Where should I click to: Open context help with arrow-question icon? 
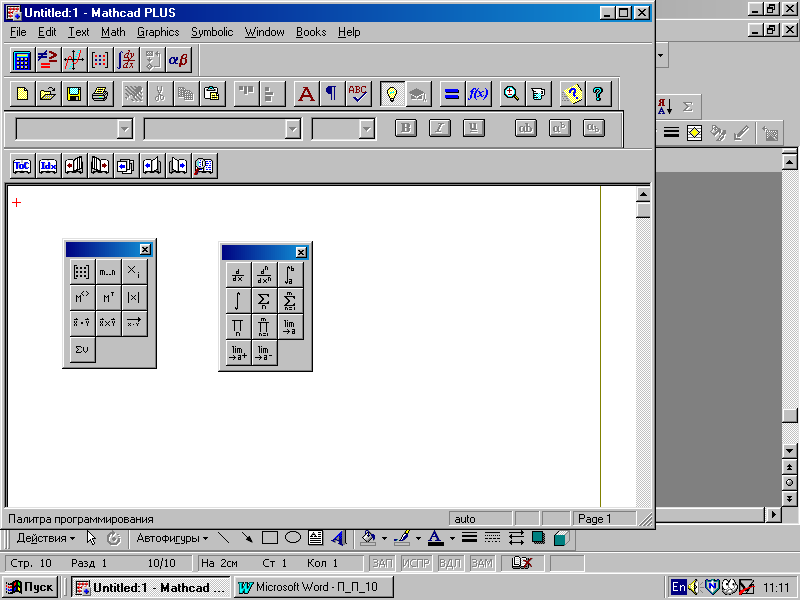(572, 94)
